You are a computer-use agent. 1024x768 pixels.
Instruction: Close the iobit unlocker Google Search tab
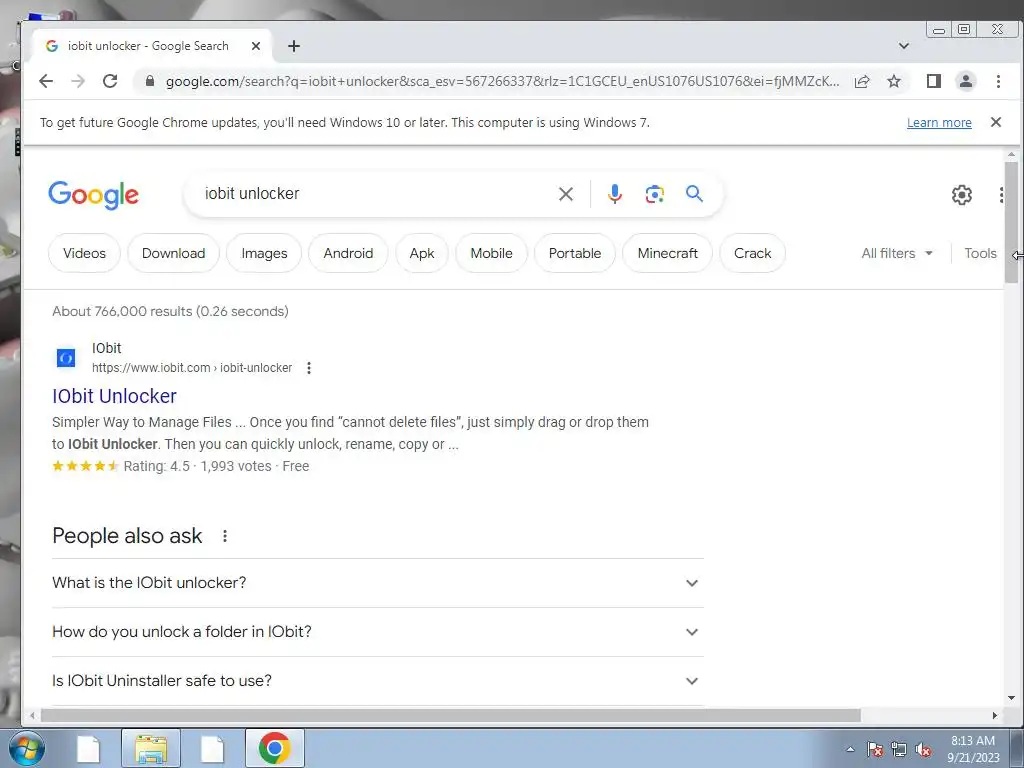pos(256,46)
